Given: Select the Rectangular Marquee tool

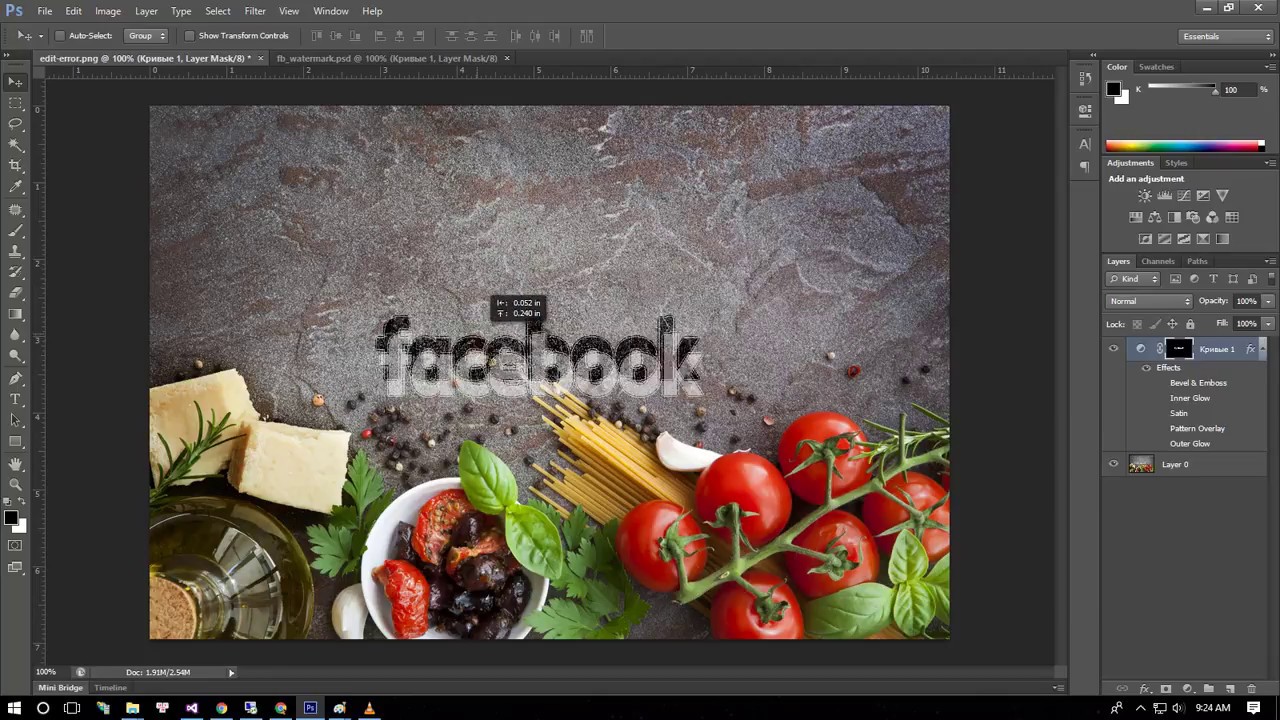Looking at the screenshot, I should point(16,103).
